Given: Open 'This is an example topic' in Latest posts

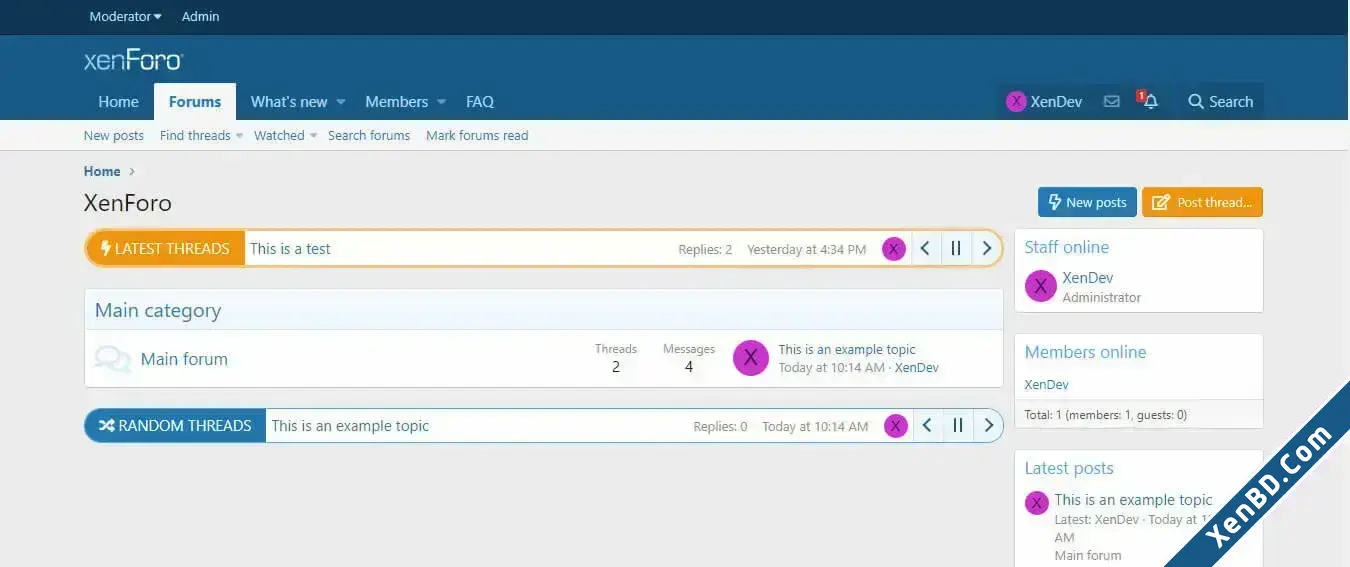Looking at the screenshot, I should point(1133,500).
